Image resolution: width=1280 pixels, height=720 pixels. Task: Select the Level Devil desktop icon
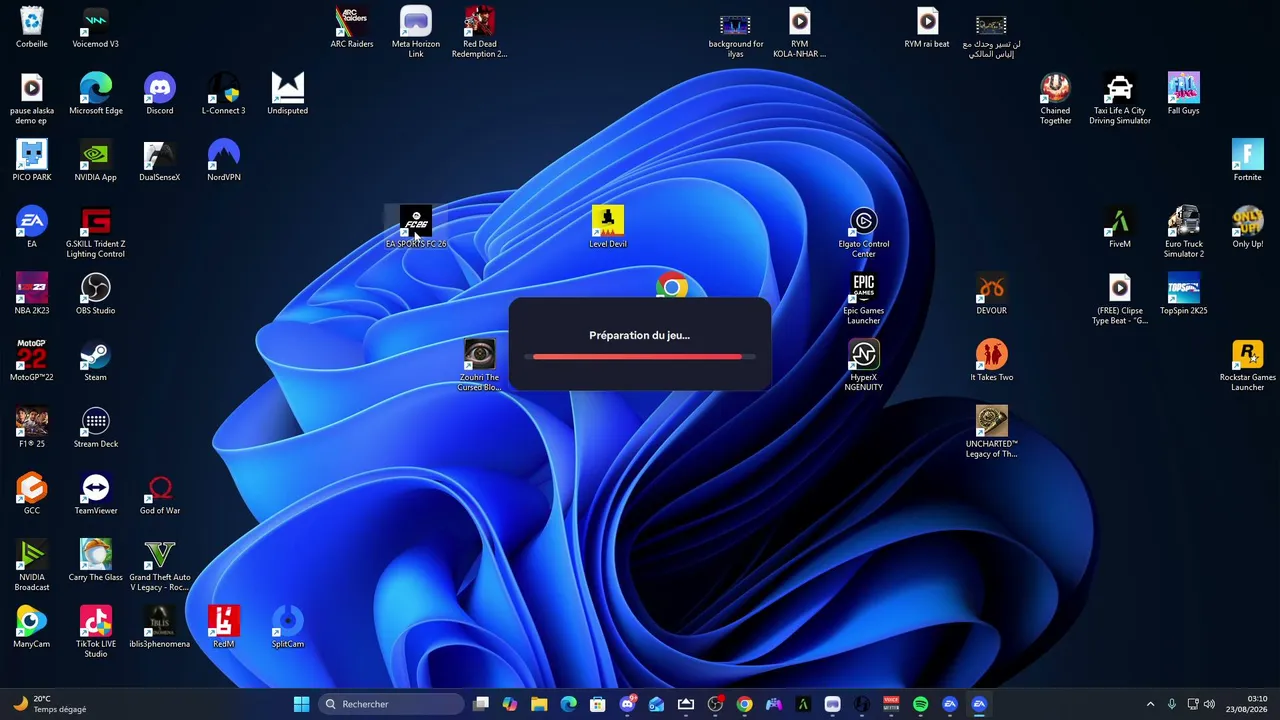608,228
